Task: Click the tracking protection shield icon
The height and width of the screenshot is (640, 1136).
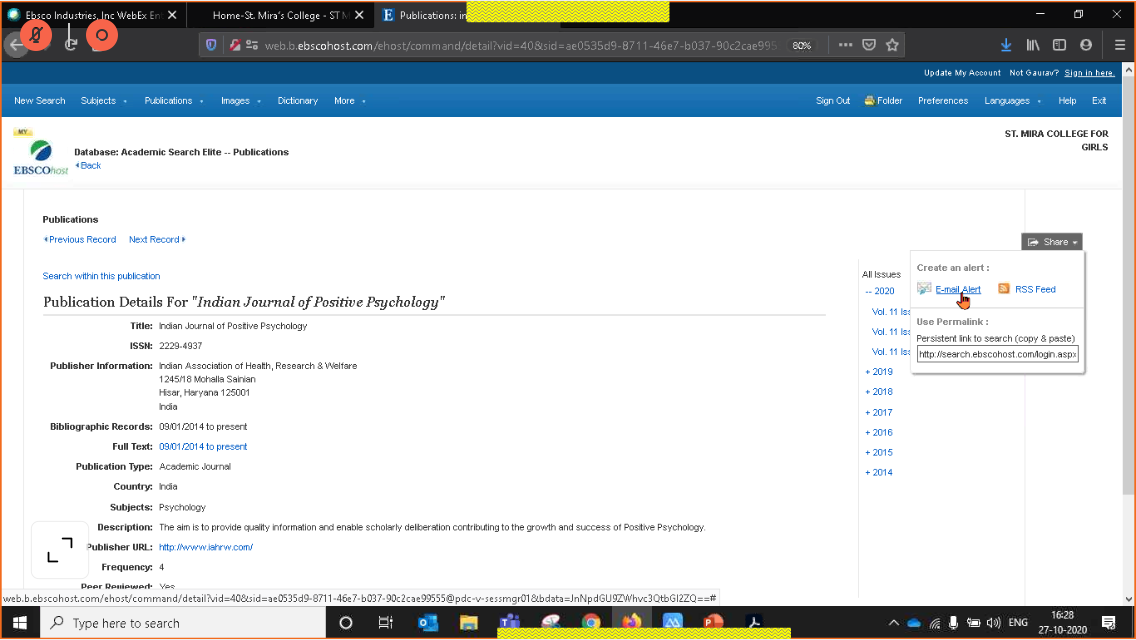Action: pyautogui.click(x=211, y=44)
